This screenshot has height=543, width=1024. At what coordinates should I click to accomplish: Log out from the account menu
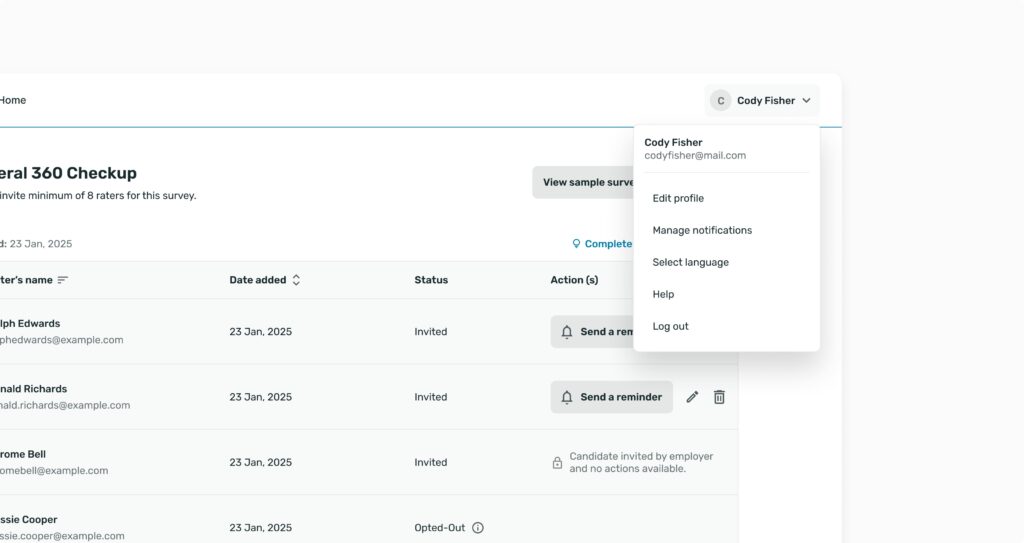[x=670, y=326]
